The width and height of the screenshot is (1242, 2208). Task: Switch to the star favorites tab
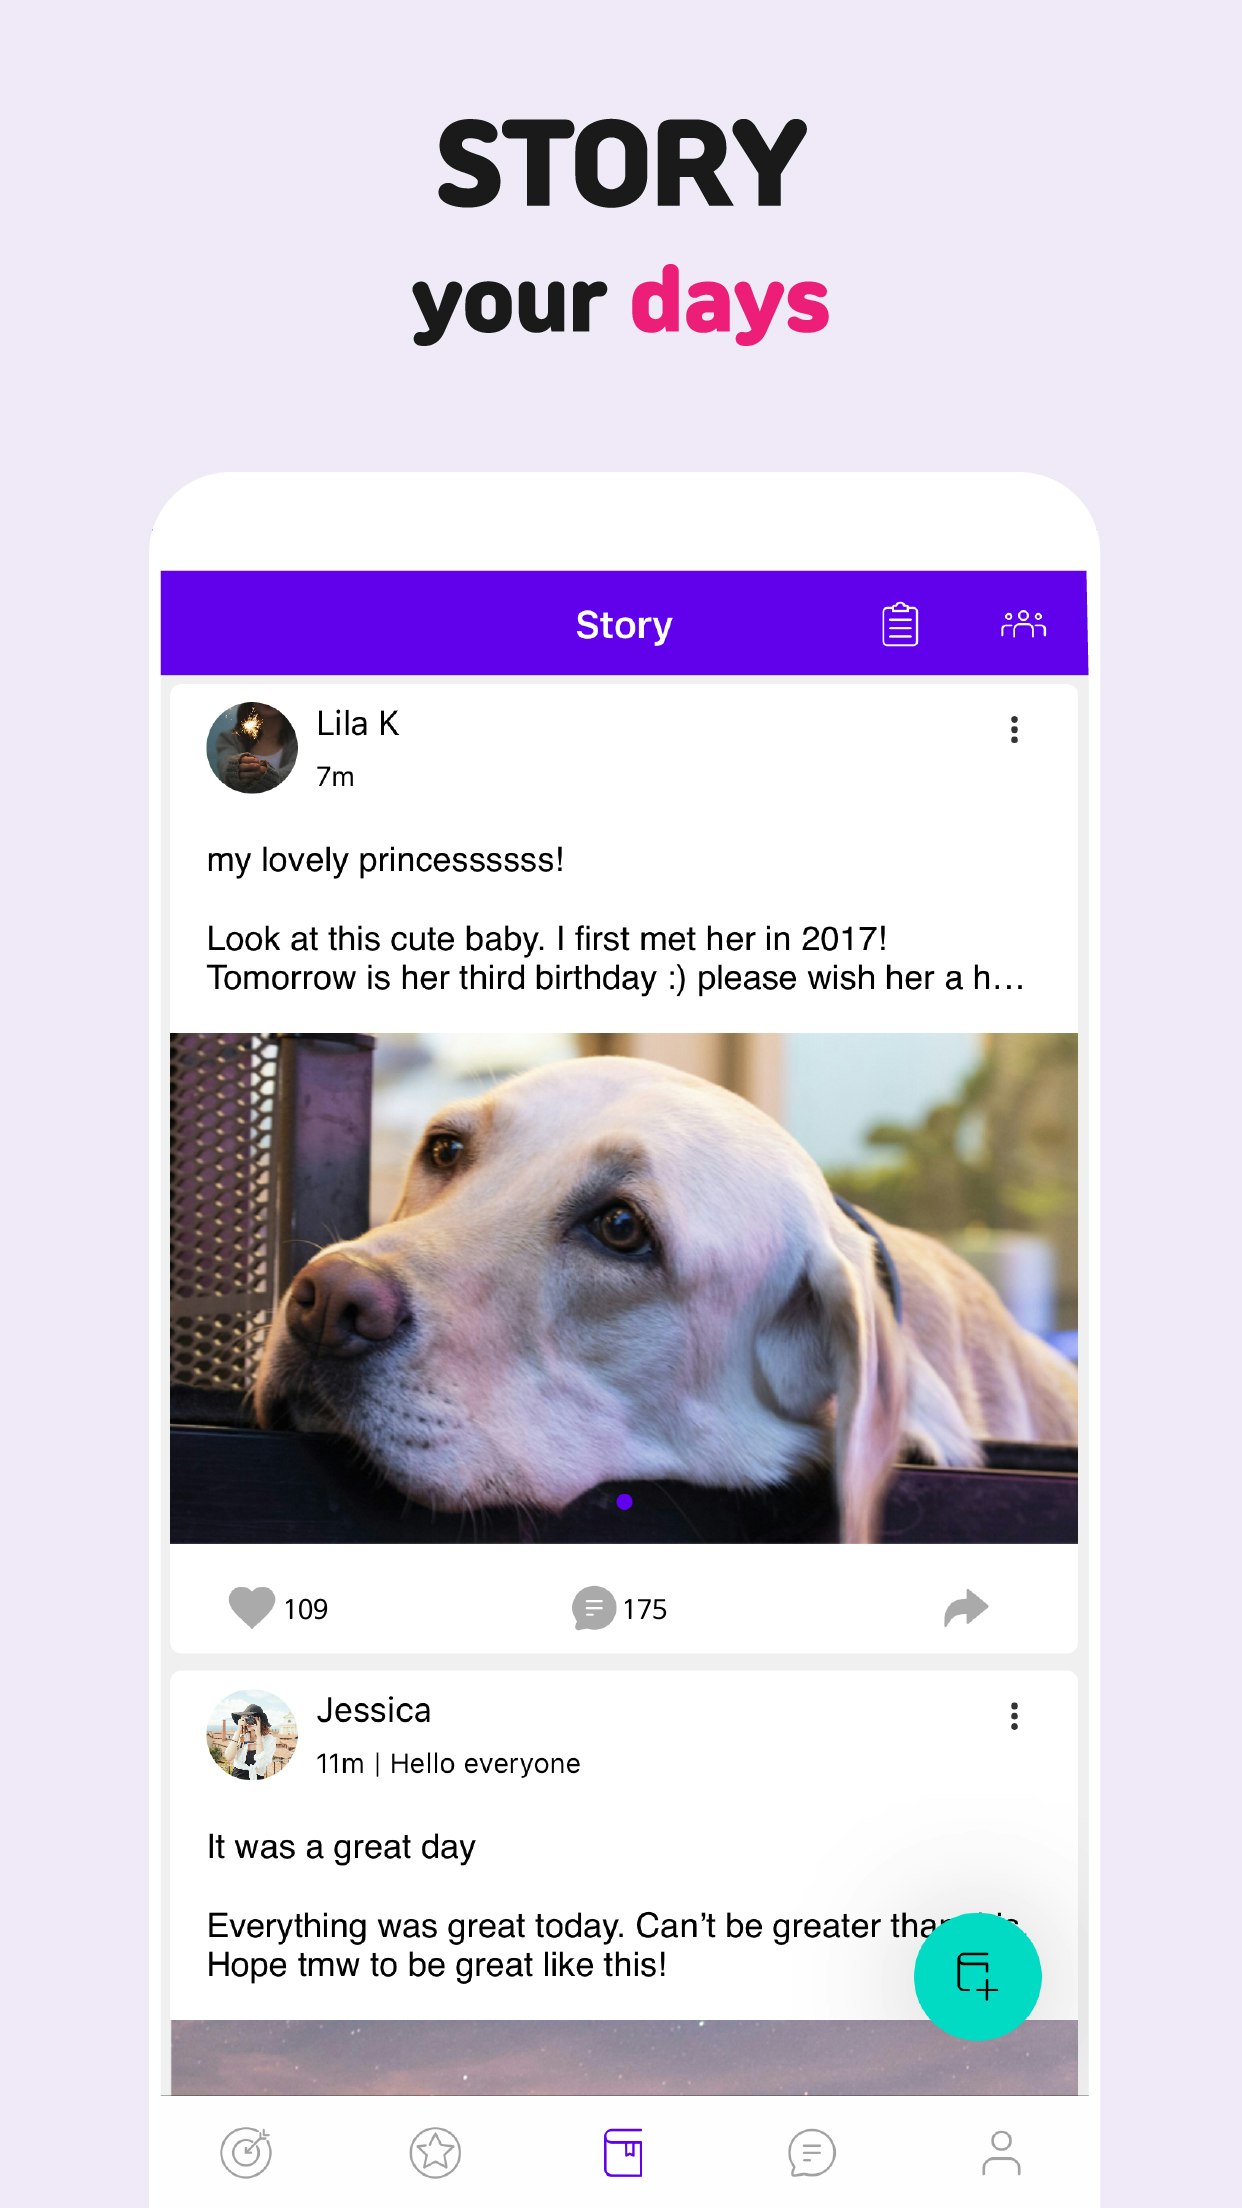pyautogui.click(x=435, y=2152)
